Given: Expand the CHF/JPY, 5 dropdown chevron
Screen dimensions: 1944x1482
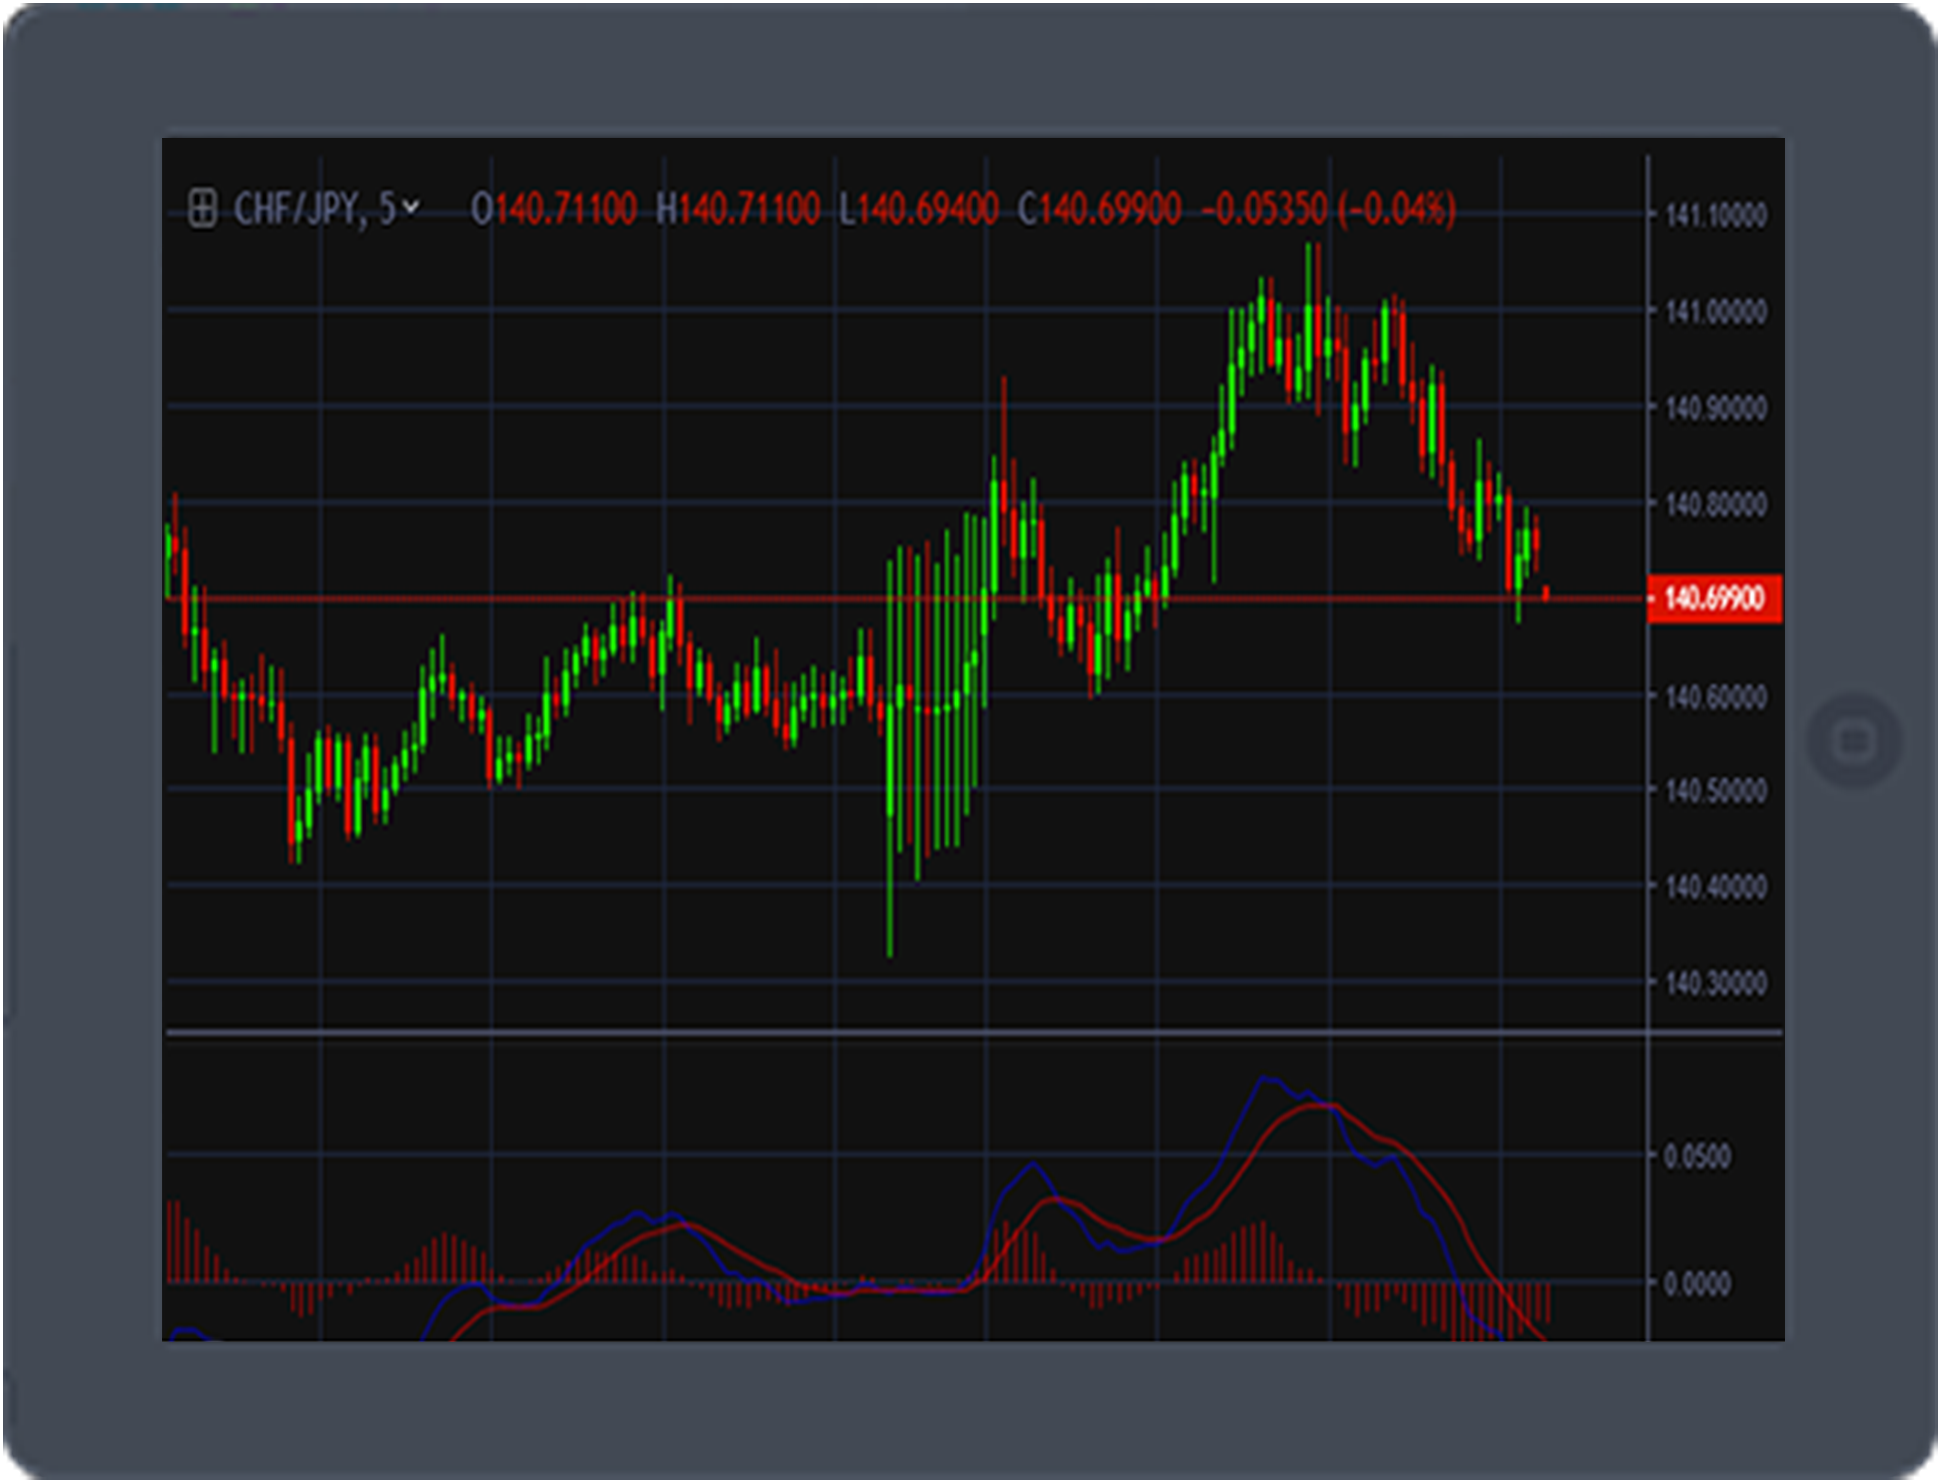Looking at the screenshot, I should coord(410,208).
